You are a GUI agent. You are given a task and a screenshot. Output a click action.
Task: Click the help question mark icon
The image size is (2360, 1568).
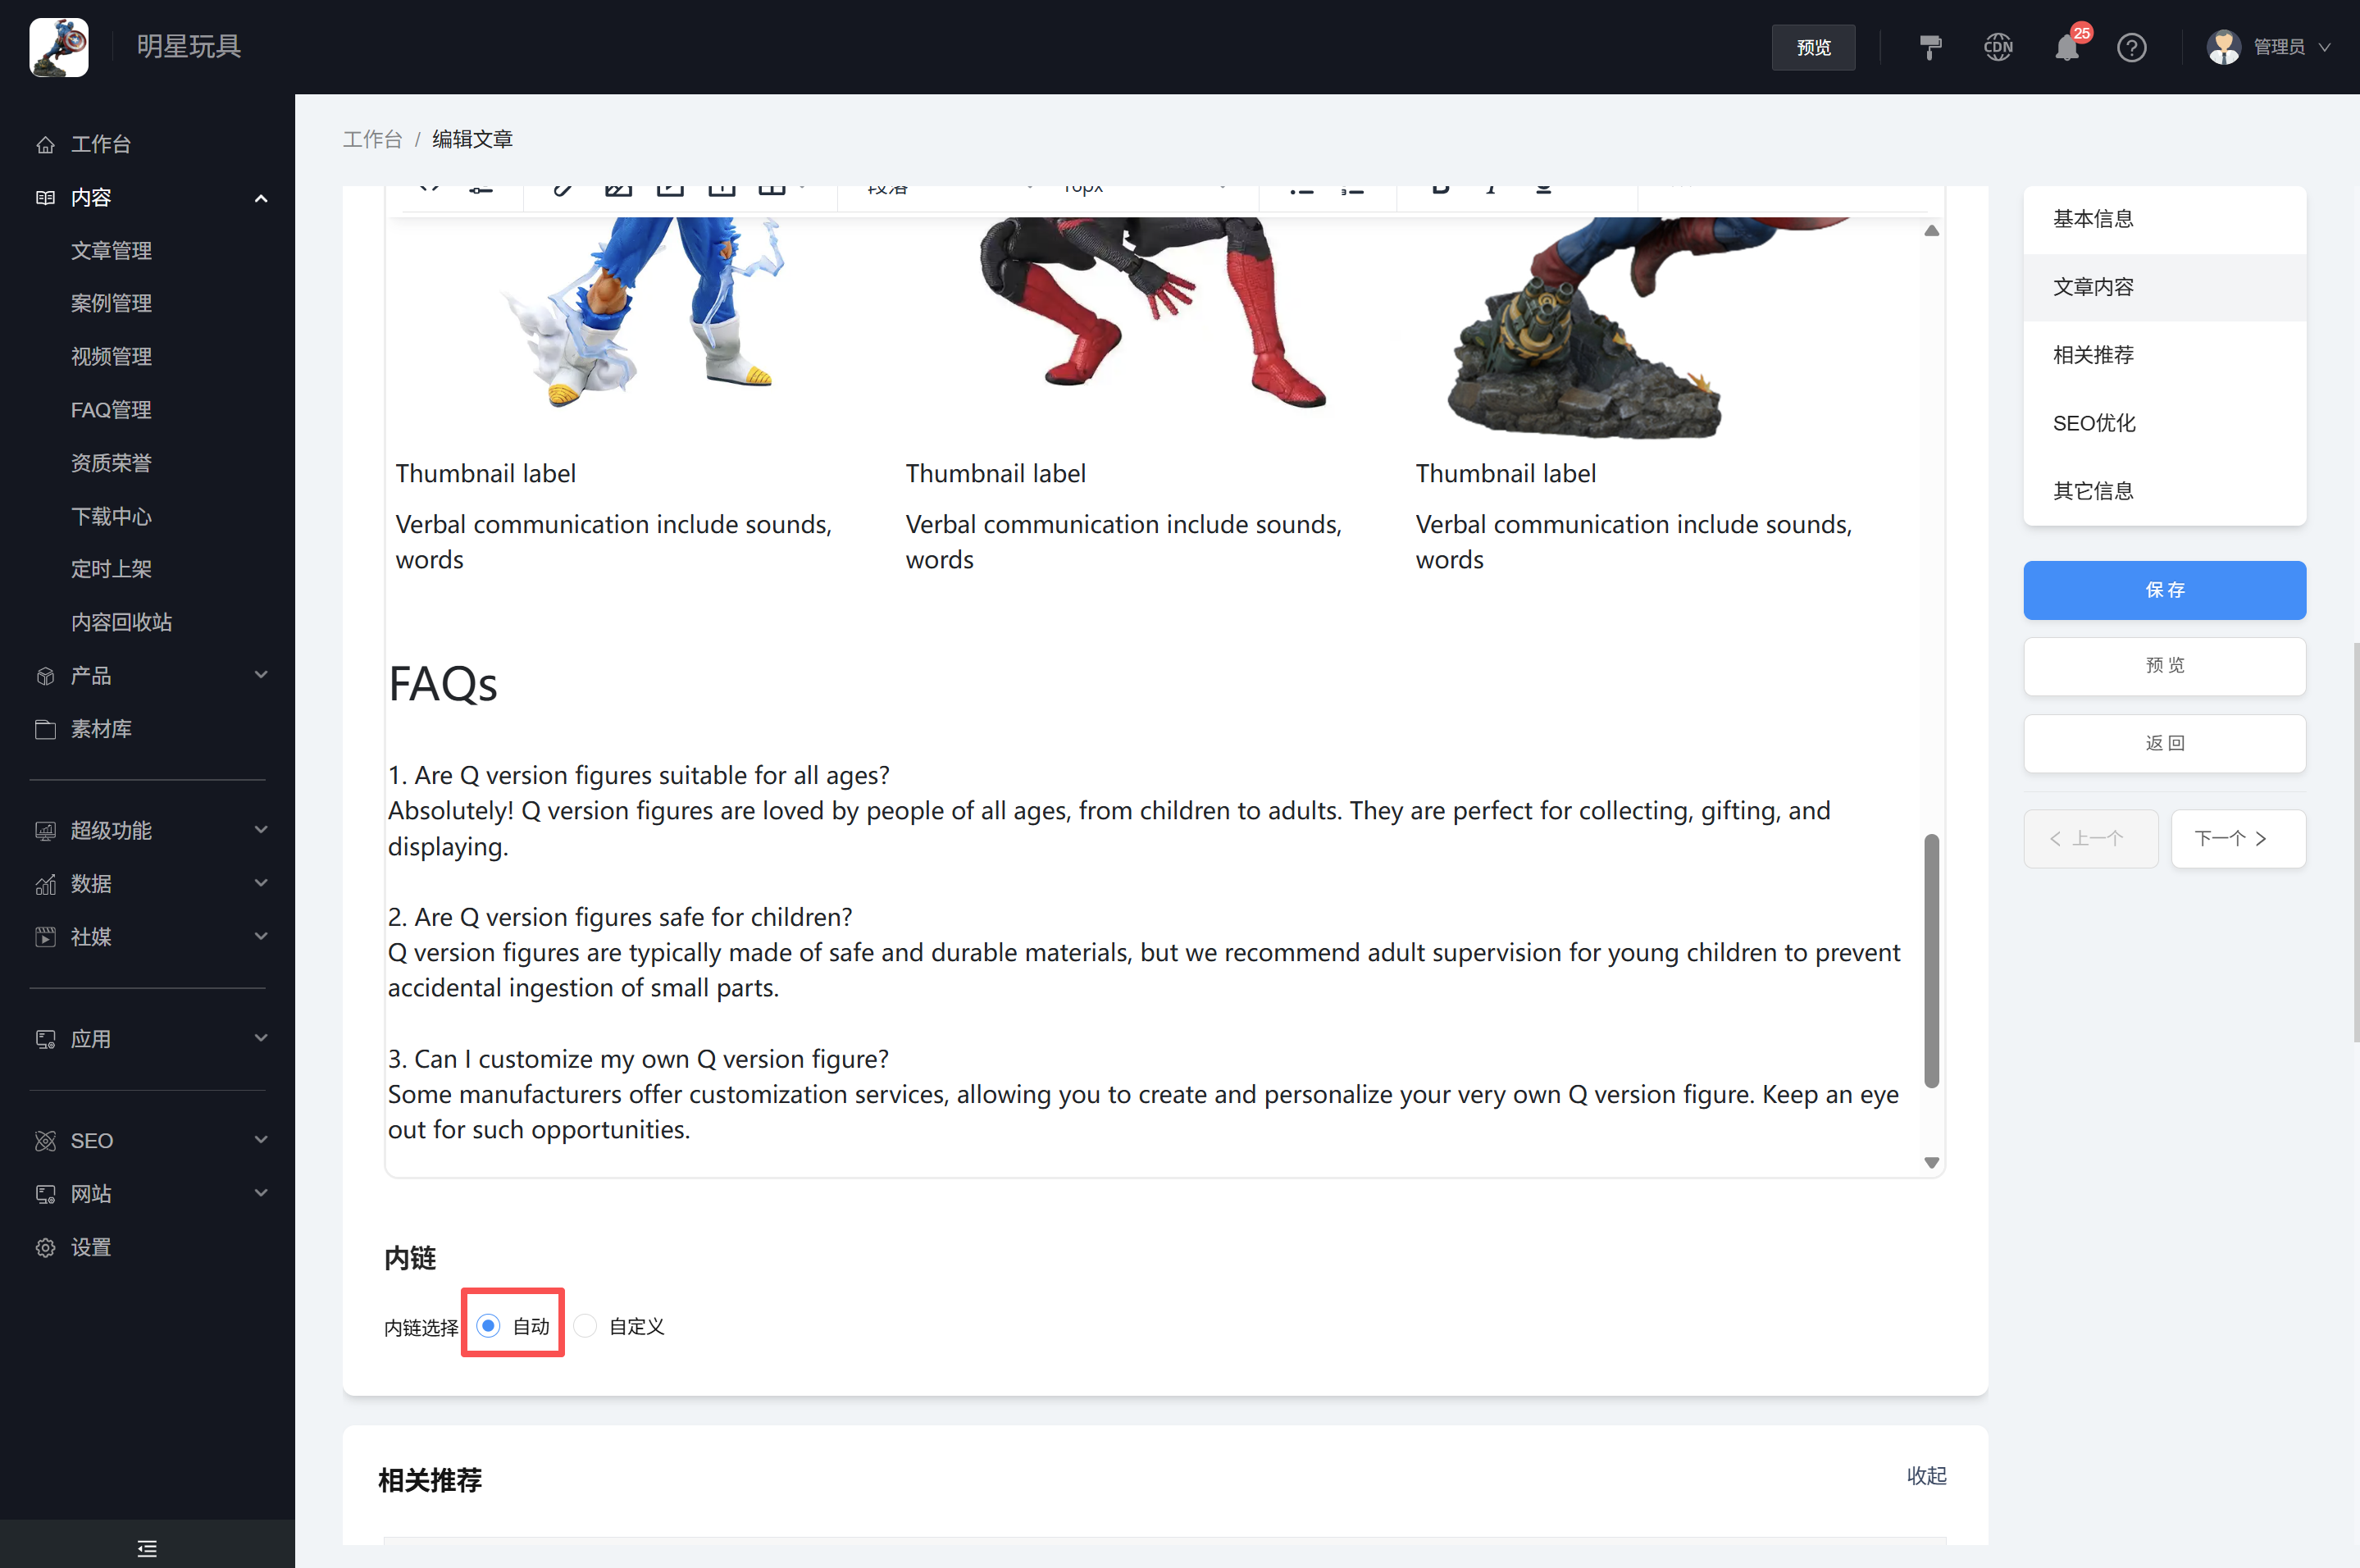point(2131,47)
